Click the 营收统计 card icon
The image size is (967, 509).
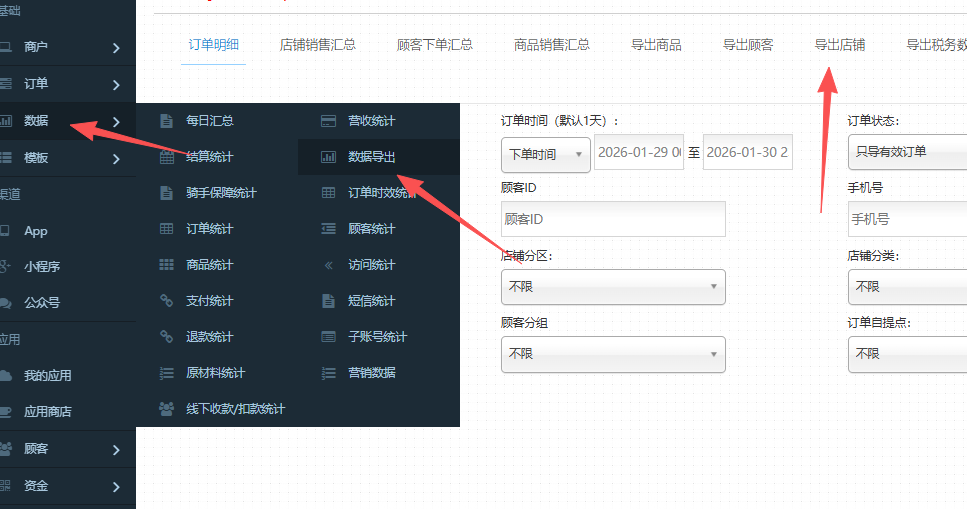328,121
